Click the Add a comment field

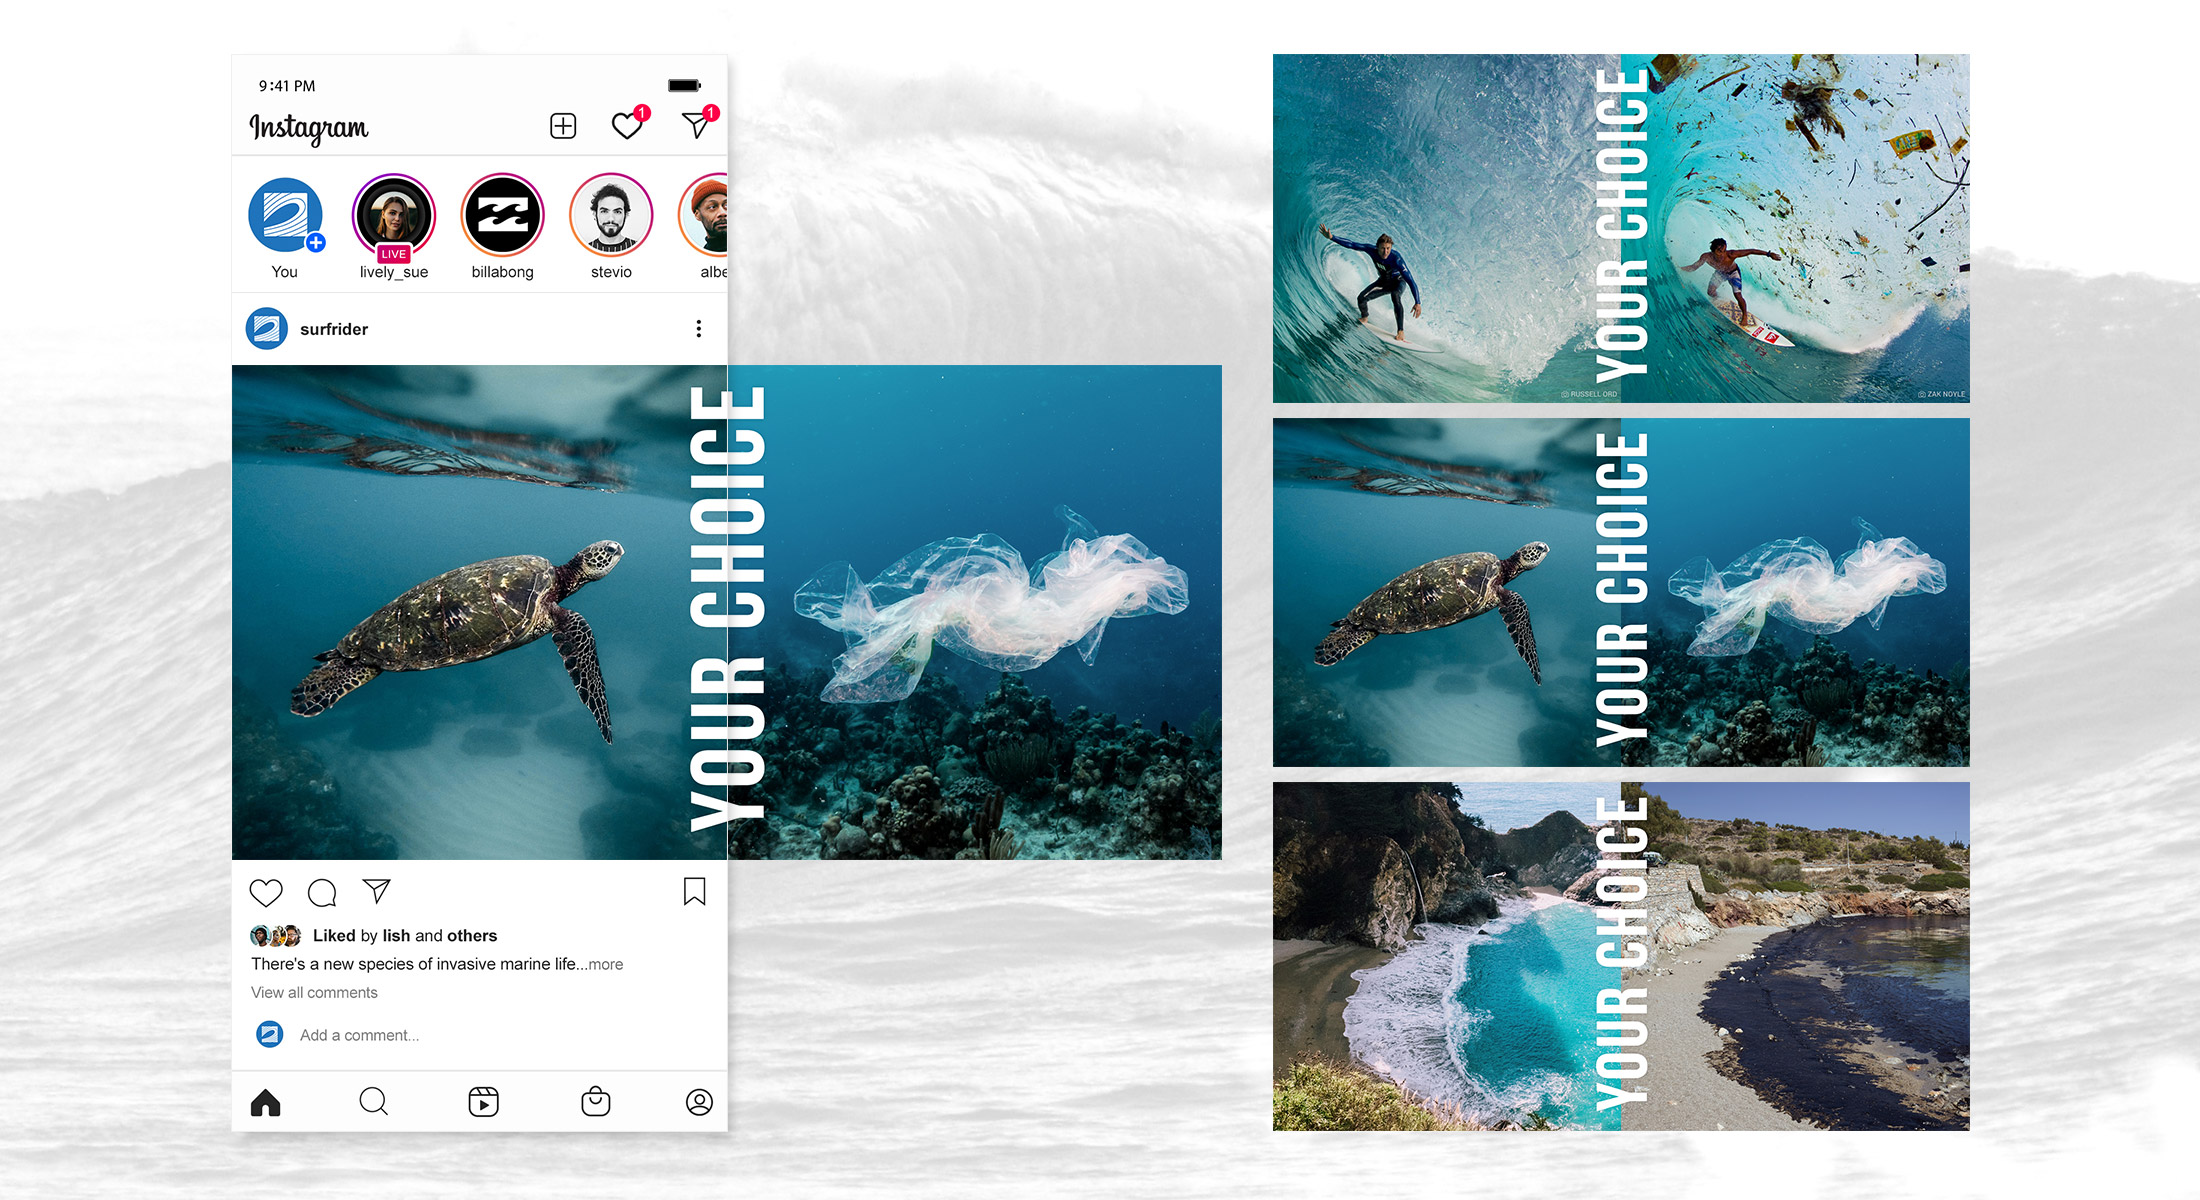(x=359, y=1035)
